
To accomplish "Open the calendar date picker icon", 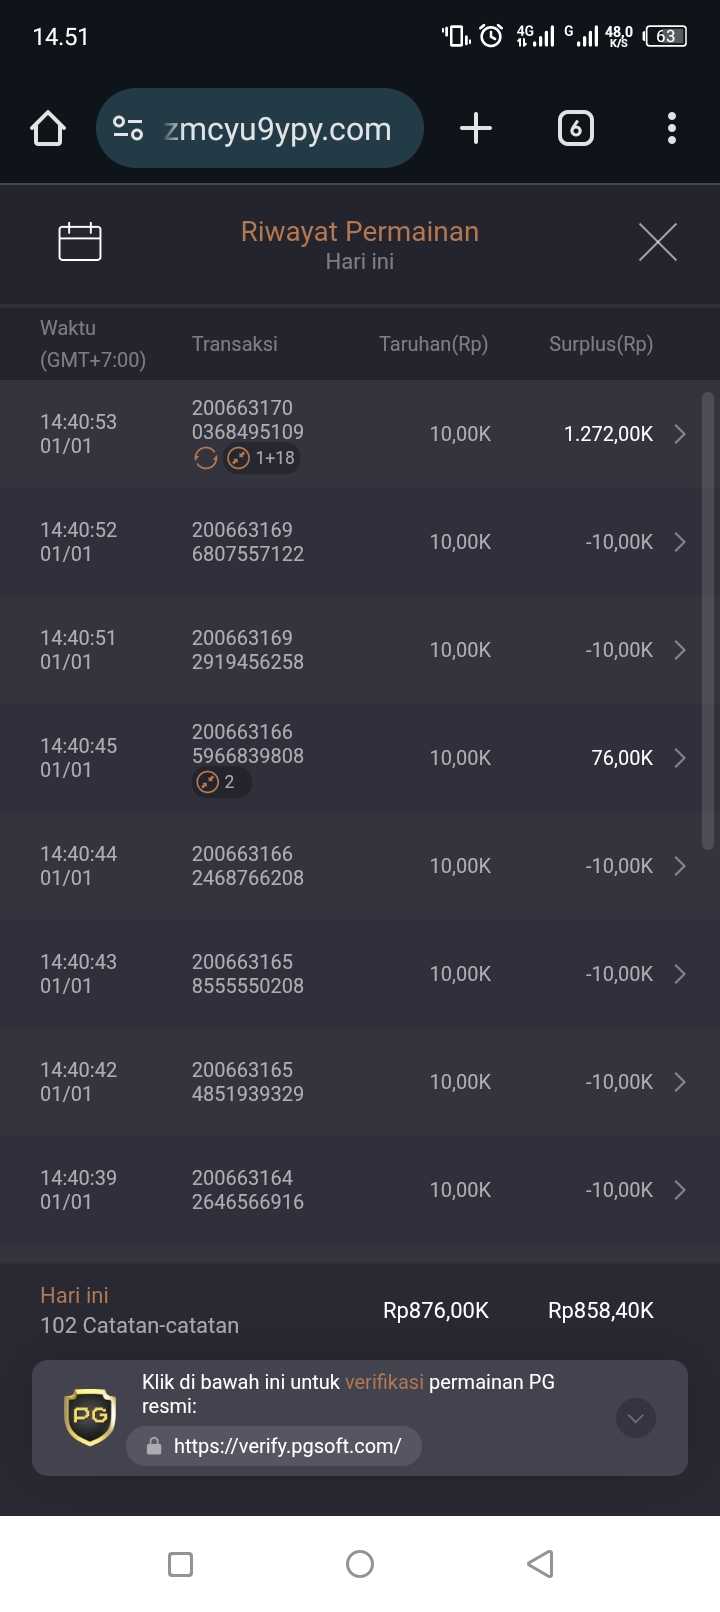I will point(80,242).
